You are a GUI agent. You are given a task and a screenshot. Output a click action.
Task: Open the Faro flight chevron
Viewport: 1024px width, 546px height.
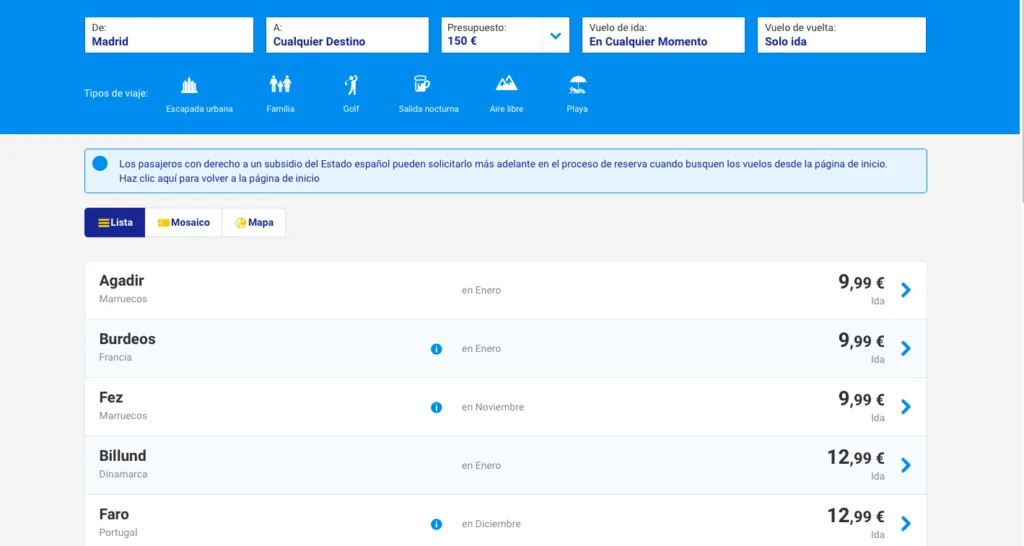(906, 524)
